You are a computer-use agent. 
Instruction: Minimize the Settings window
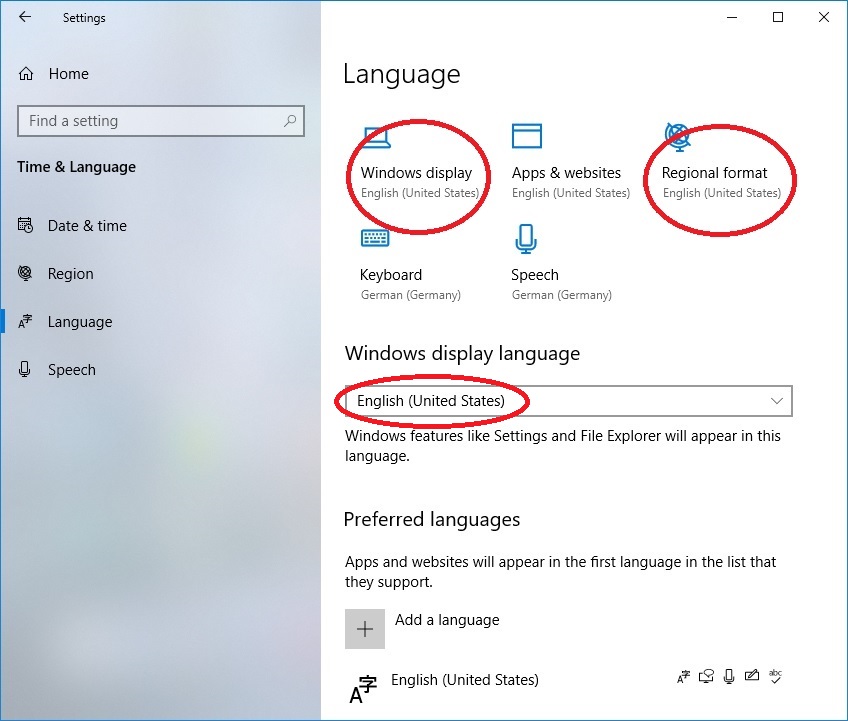pos(732,17)
